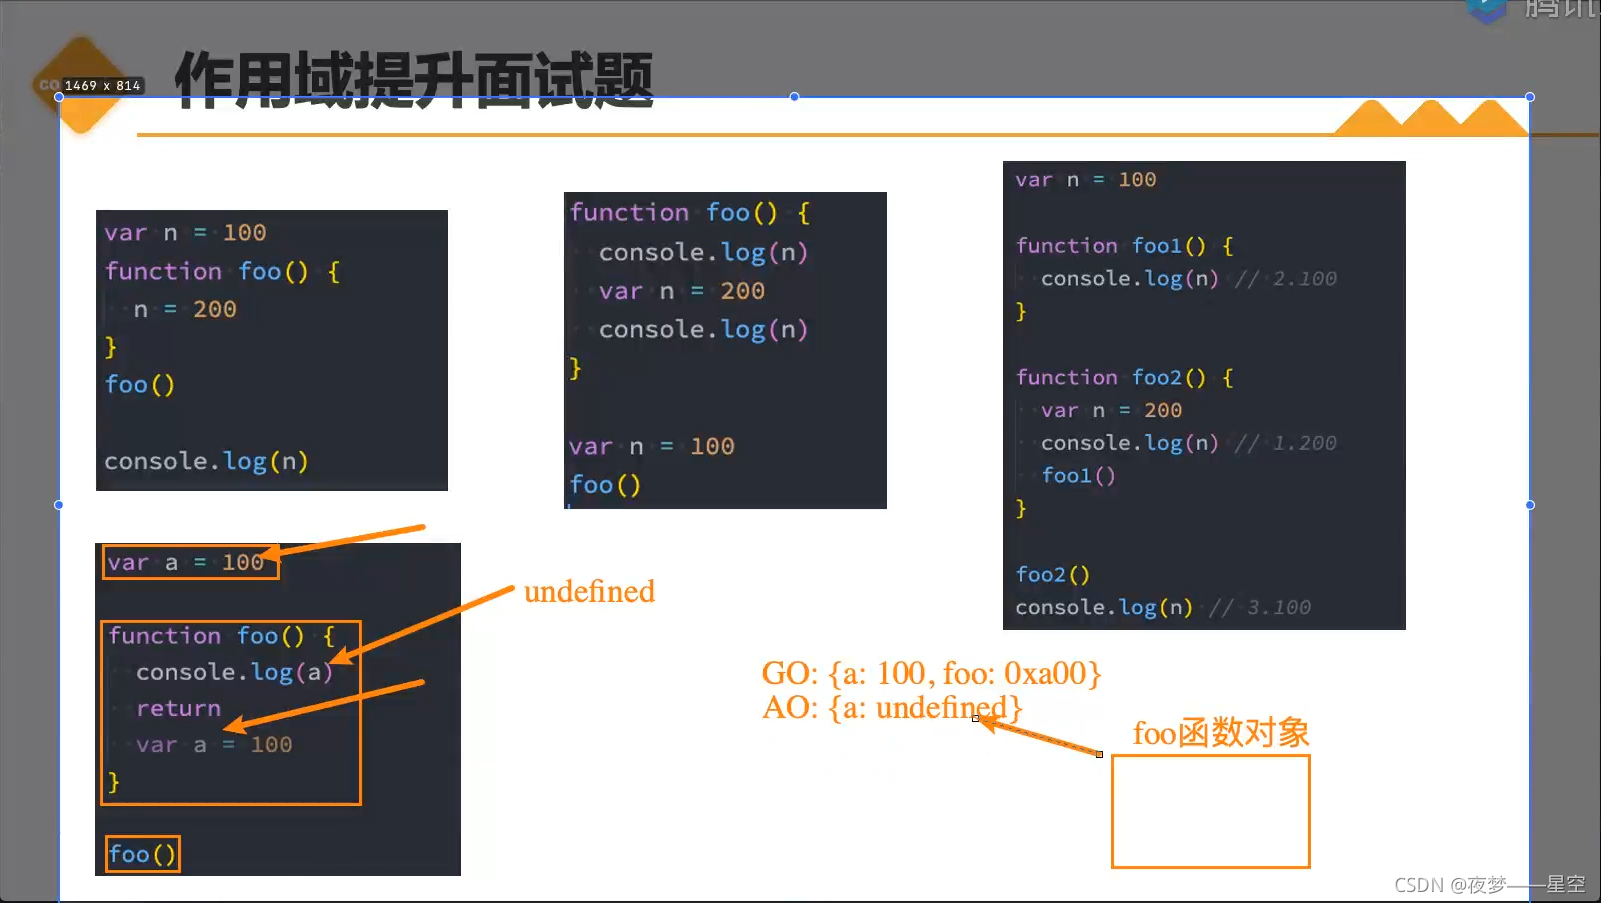This screenshot has height=903, width=1601.
Task: Click the "AO: {a: undefined}" text
Action: click(x=892, y=708)
